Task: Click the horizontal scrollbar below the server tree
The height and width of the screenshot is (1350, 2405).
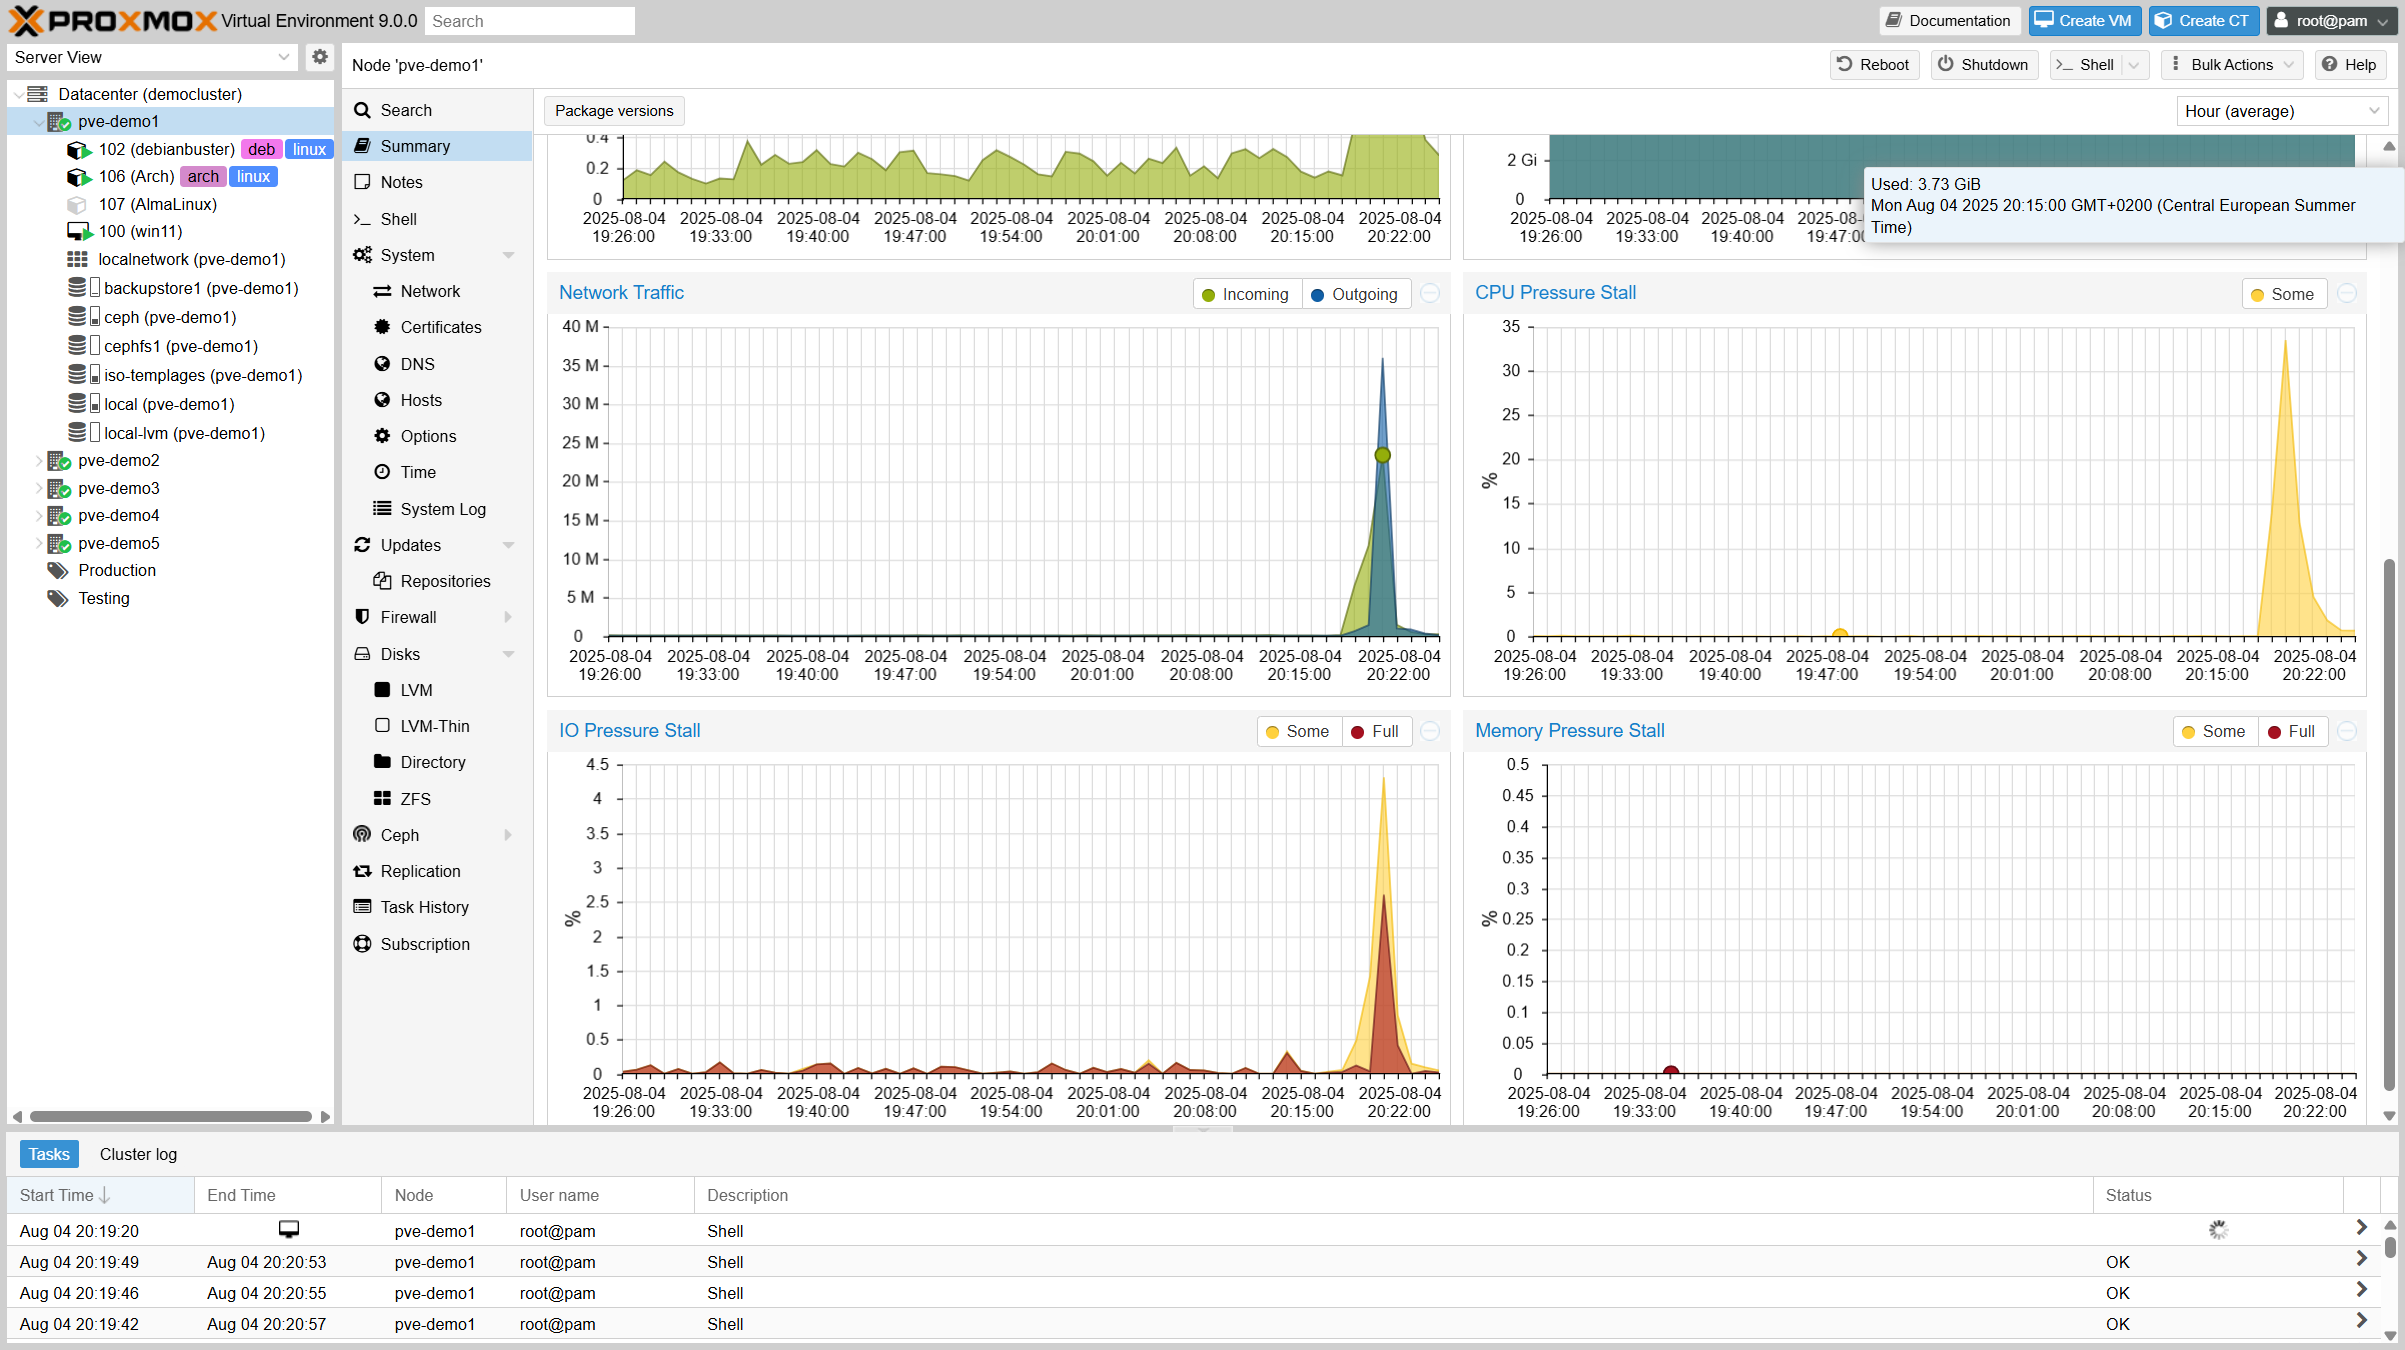Action: (170, 1115)
